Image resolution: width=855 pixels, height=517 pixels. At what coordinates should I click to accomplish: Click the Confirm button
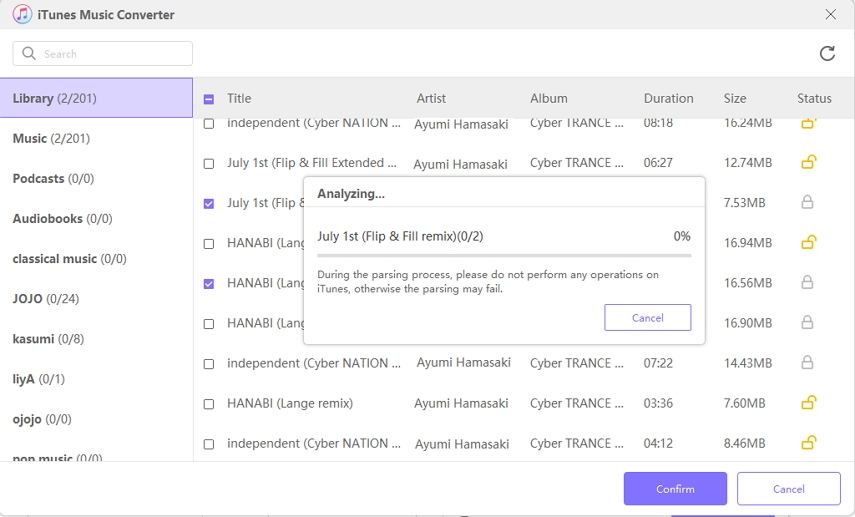(675, 489)
